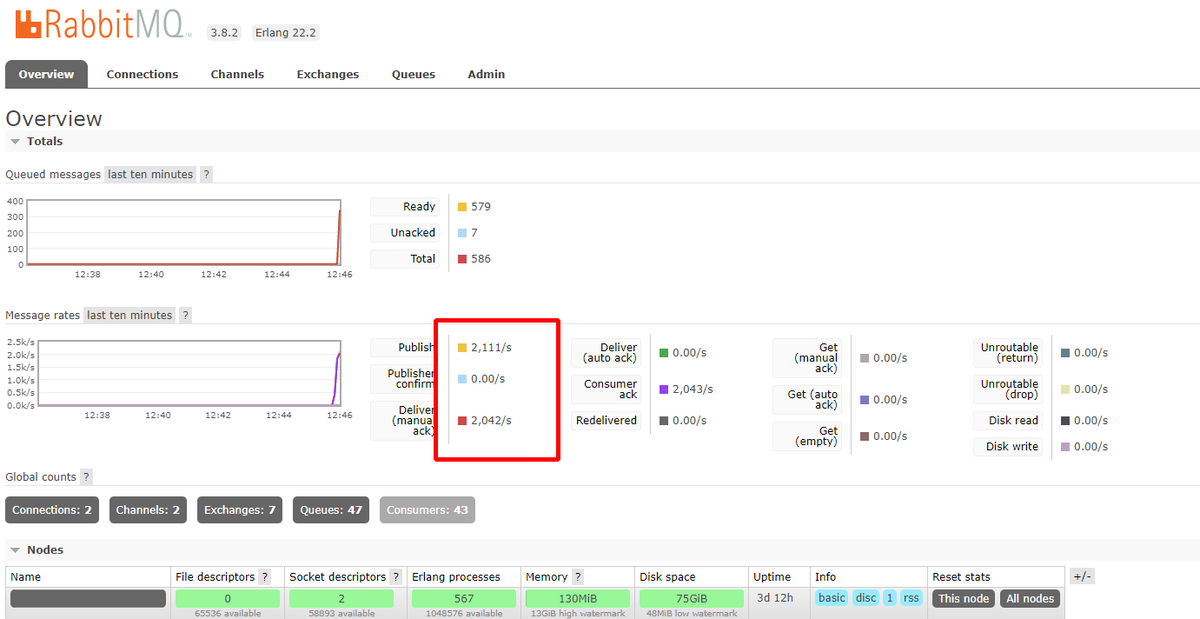Click the redacted node name link

pyautogui.click(x=88, y=598)
